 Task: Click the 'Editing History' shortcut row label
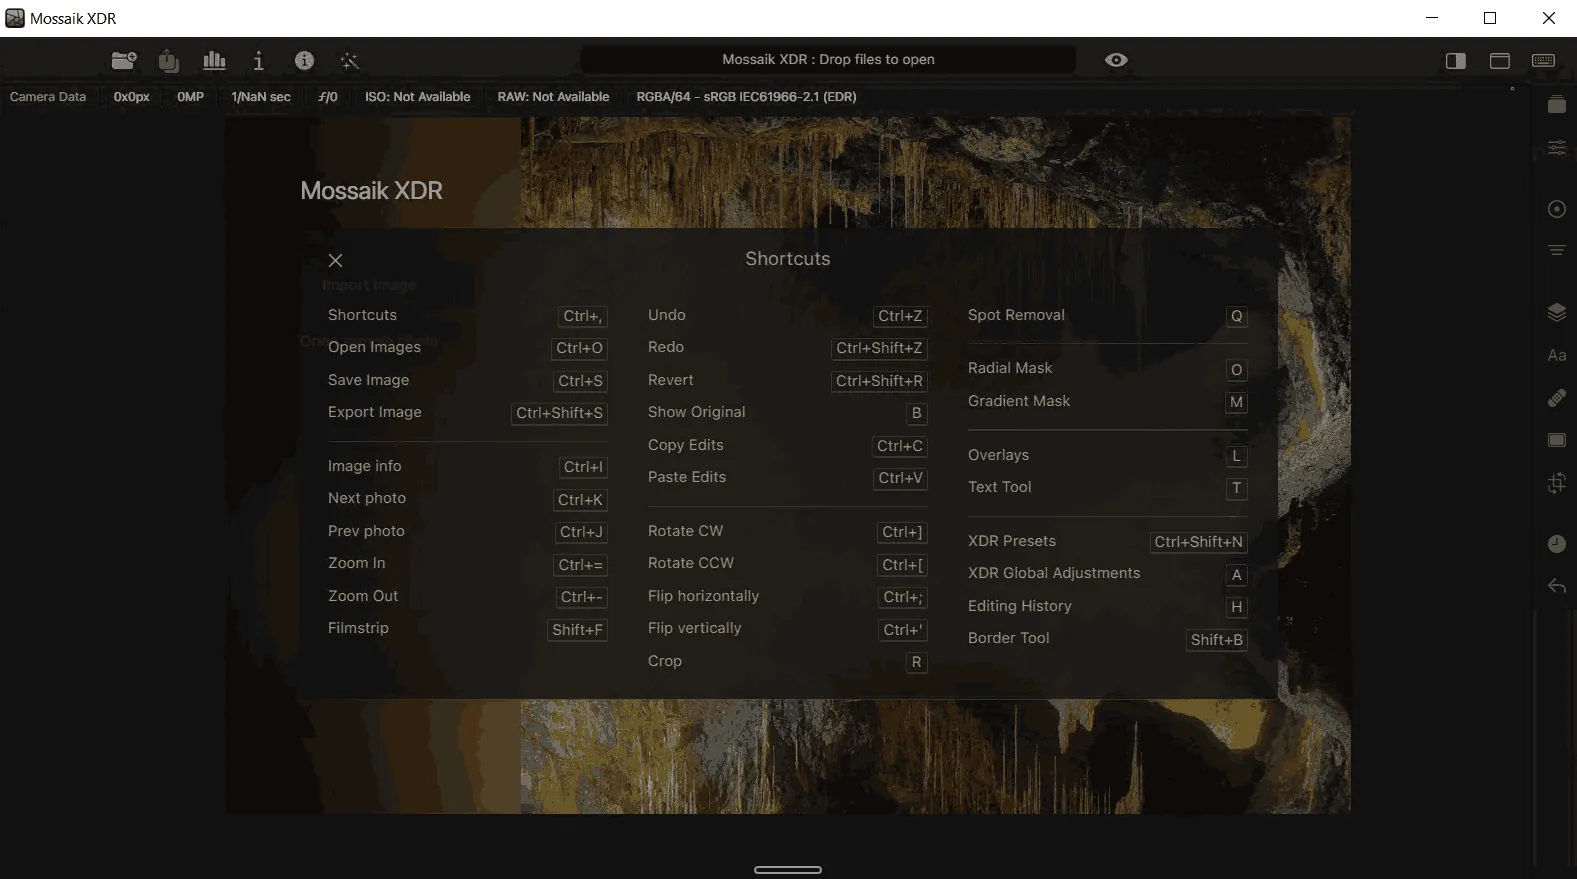pyautogui.click(x=1020, y=606)
